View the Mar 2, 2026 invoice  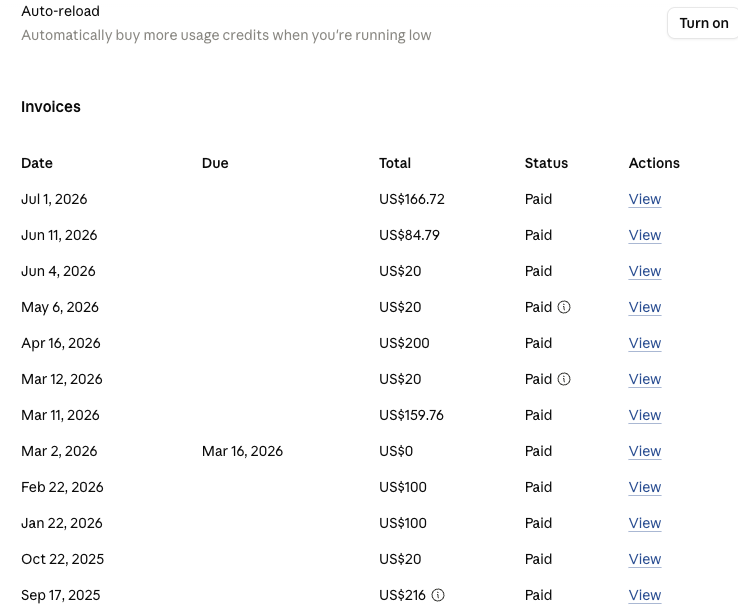pyautogui.click(x=645, y=451)
